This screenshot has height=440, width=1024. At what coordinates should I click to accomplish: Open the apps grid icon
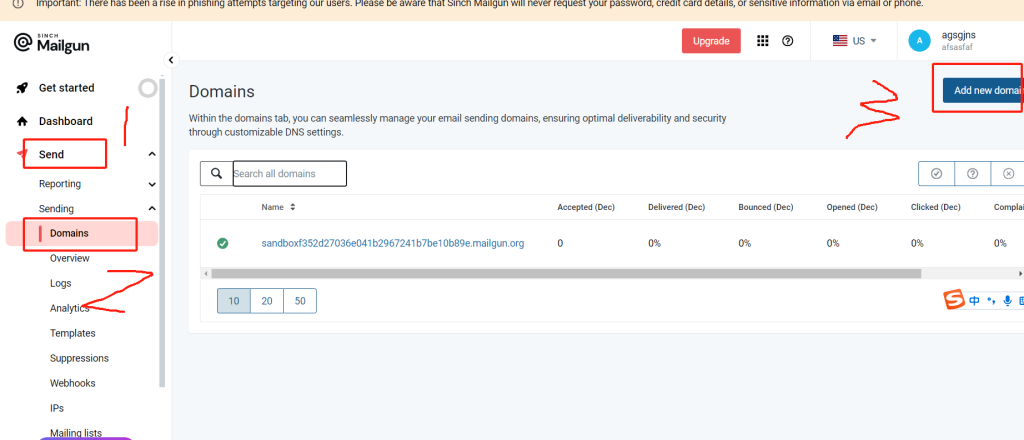click(x=762, y=41)
